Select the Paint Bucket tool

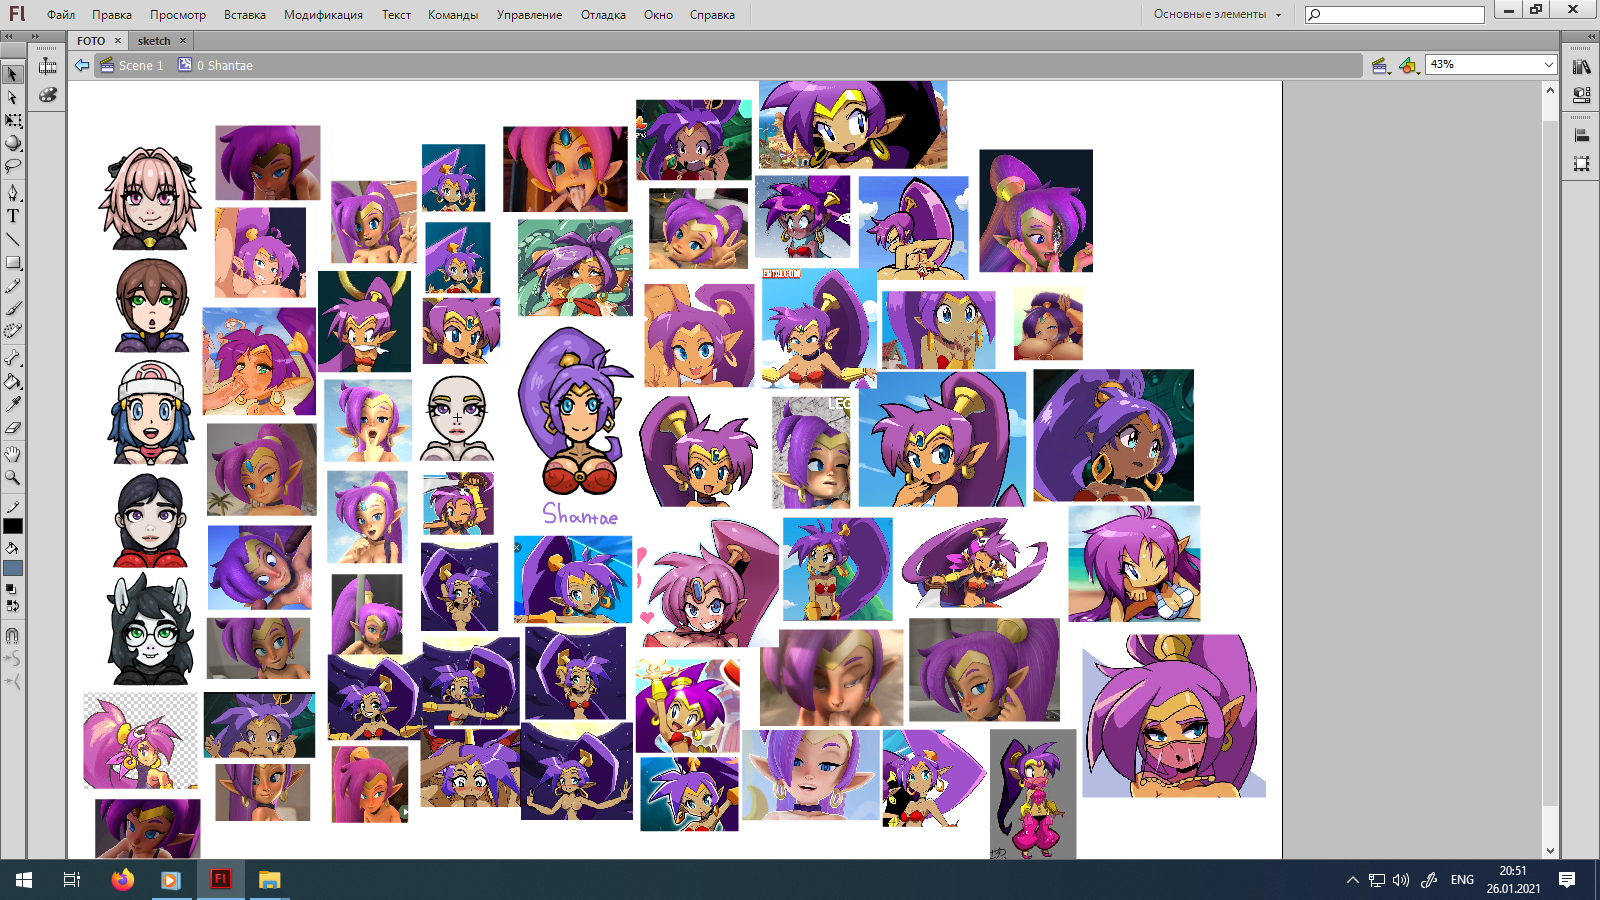point(13,381)
